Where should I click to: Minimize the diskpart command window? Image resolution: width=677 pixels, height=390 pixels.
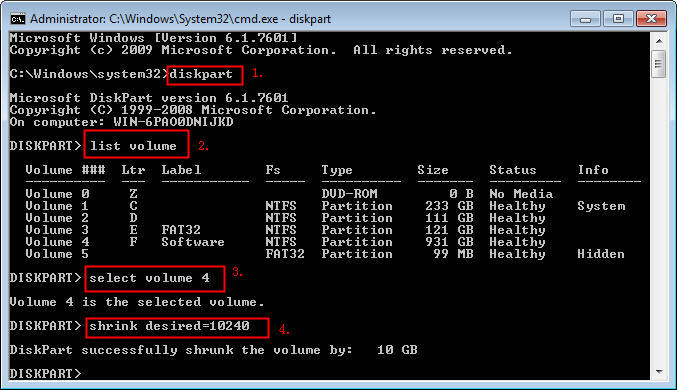(x=585, y=19)
